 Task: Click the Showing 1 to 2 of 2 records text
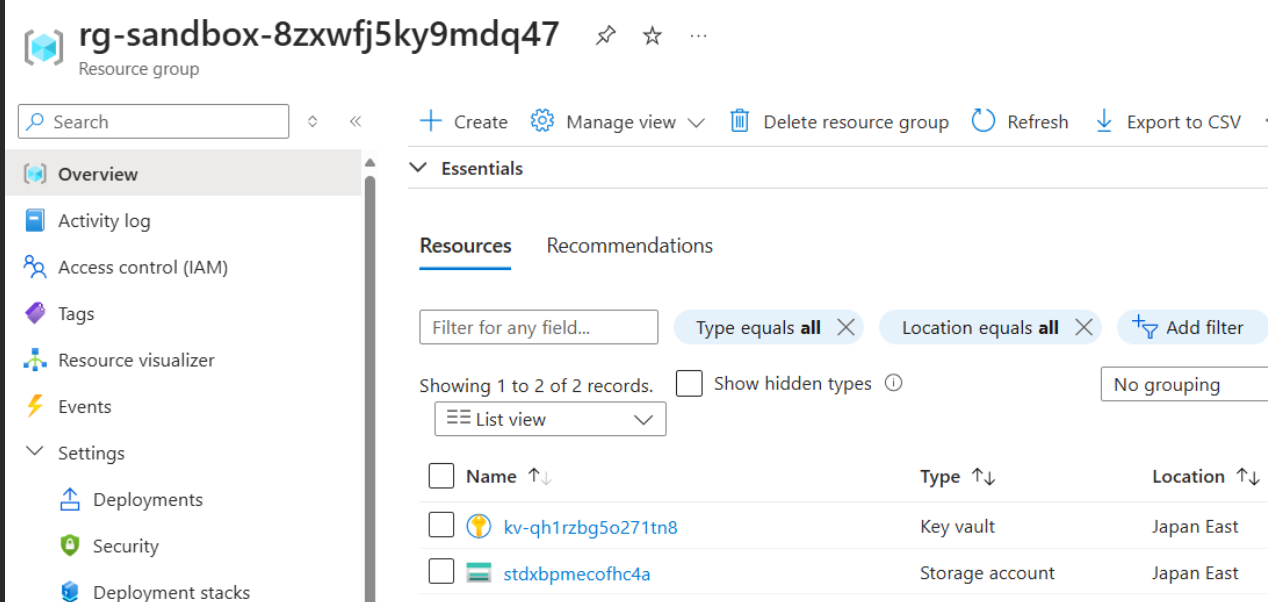click(x=536, y=386)
